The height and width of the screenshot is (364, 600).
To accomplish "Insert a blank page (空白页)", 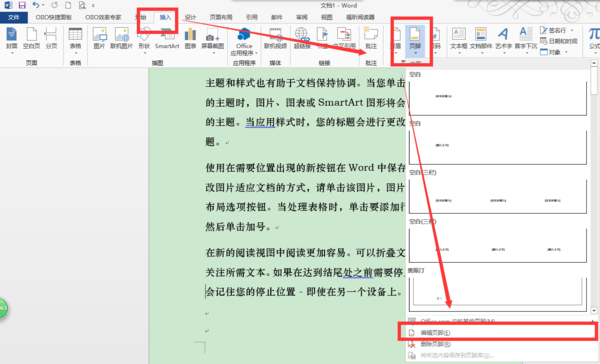I will (31, 38).
